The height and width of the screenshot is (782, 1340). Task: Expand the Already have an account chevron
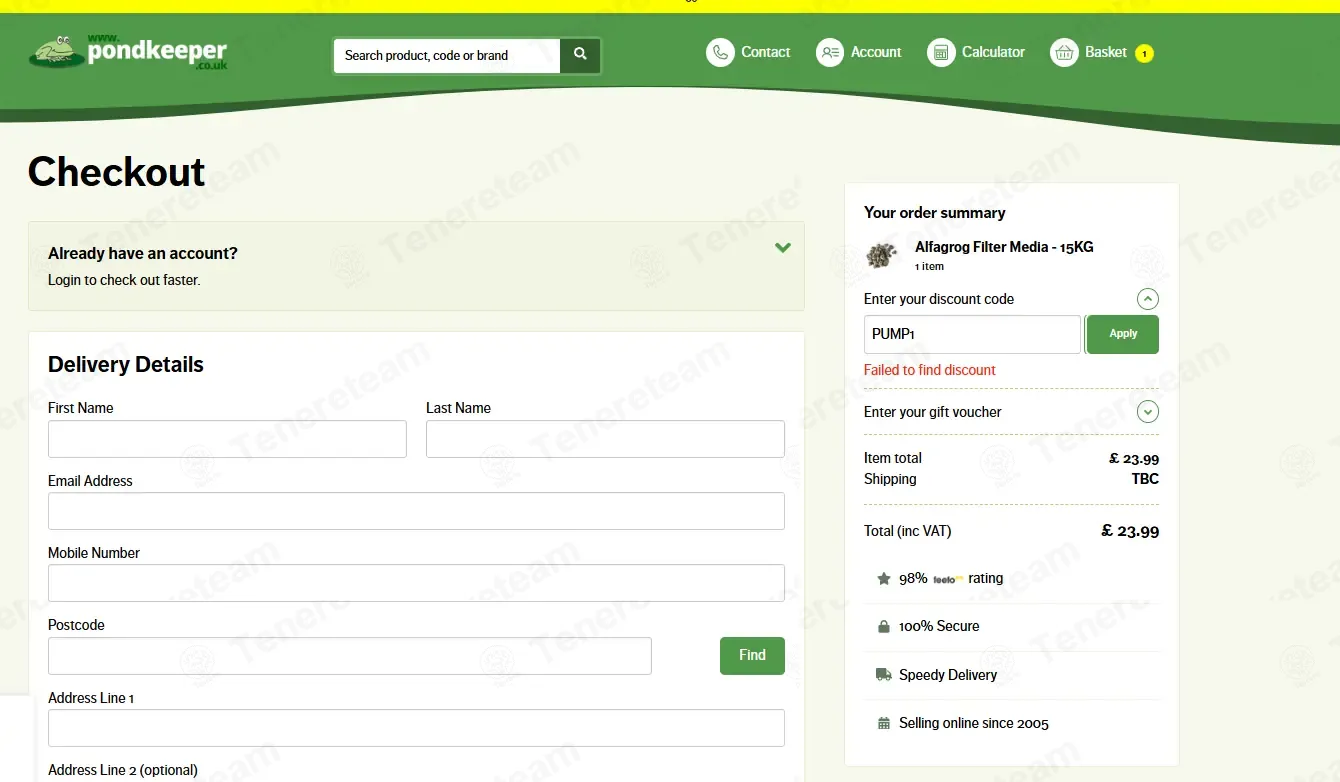click(783, 247)
